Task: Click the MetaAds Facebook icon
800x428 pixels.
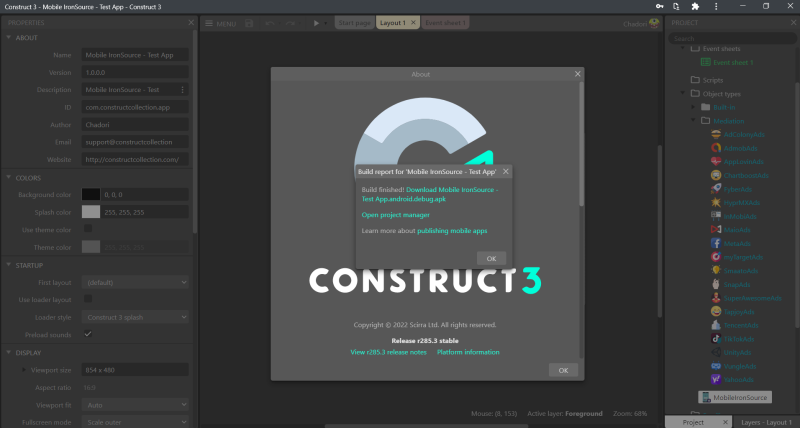Action: [716, 243]
